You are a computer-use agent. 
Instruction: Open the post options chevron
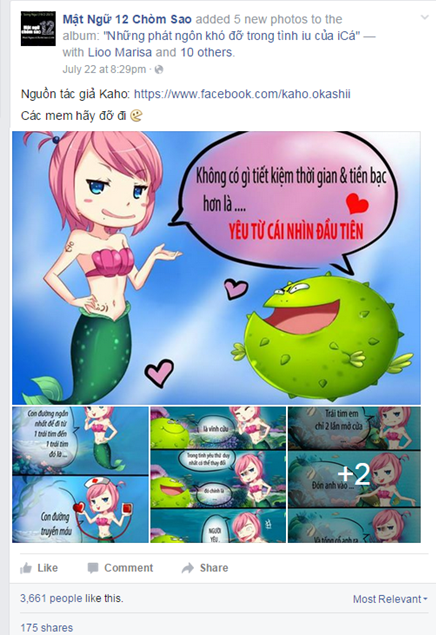click(425, 17)
